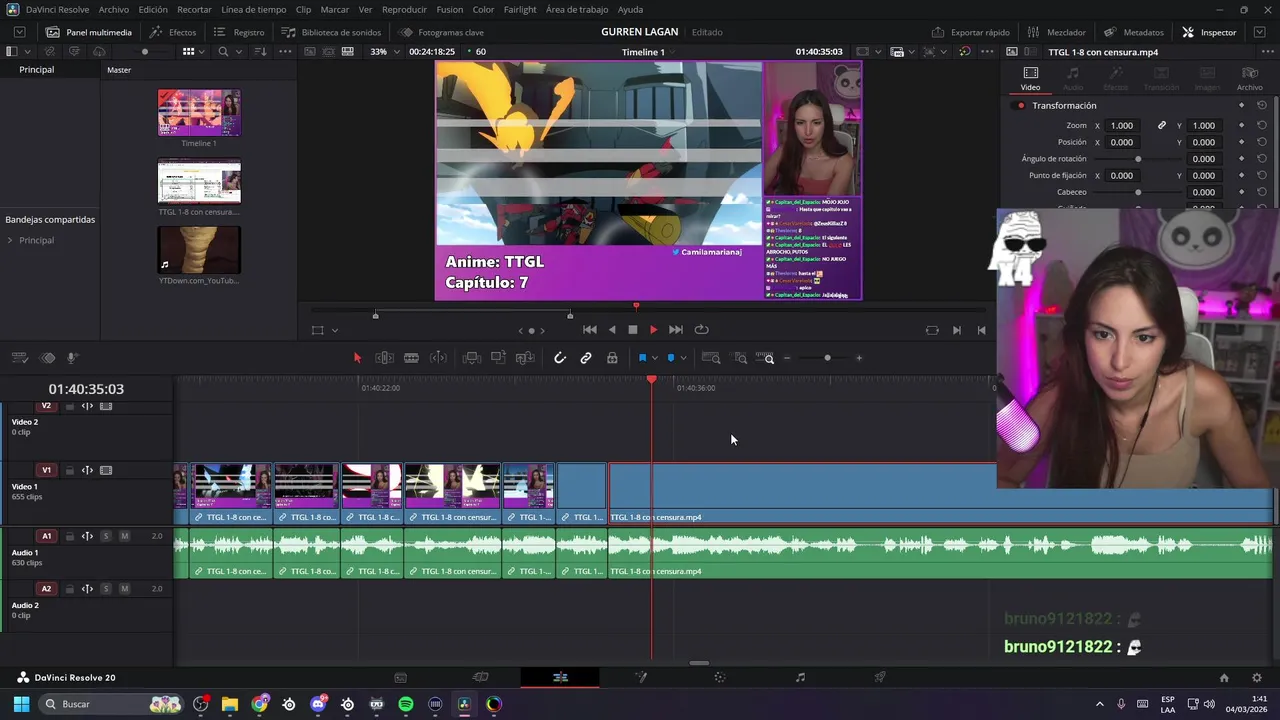Toggle the Inspector panel
Screen dimensions: 1280x720
[x=1209, y=32]
